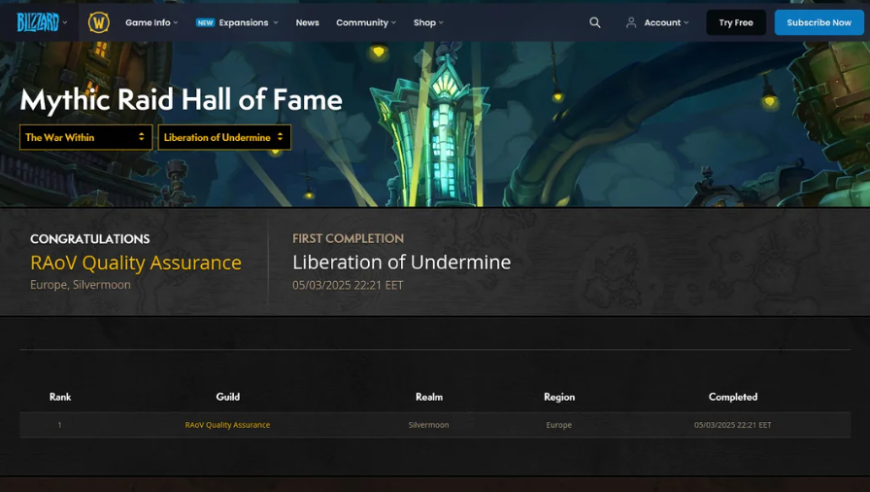This screenshot has height=492, width=870.
Task: Click the Try Free button
Action: pyautogui.click(x=736, y=23)
